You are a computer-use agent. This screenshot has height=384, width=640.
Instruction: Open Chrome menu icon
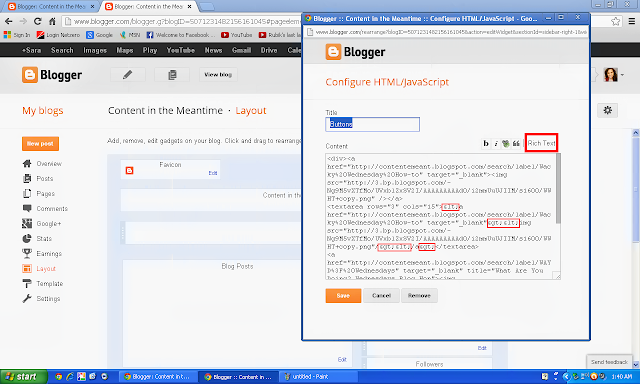[x=631, y=21]
